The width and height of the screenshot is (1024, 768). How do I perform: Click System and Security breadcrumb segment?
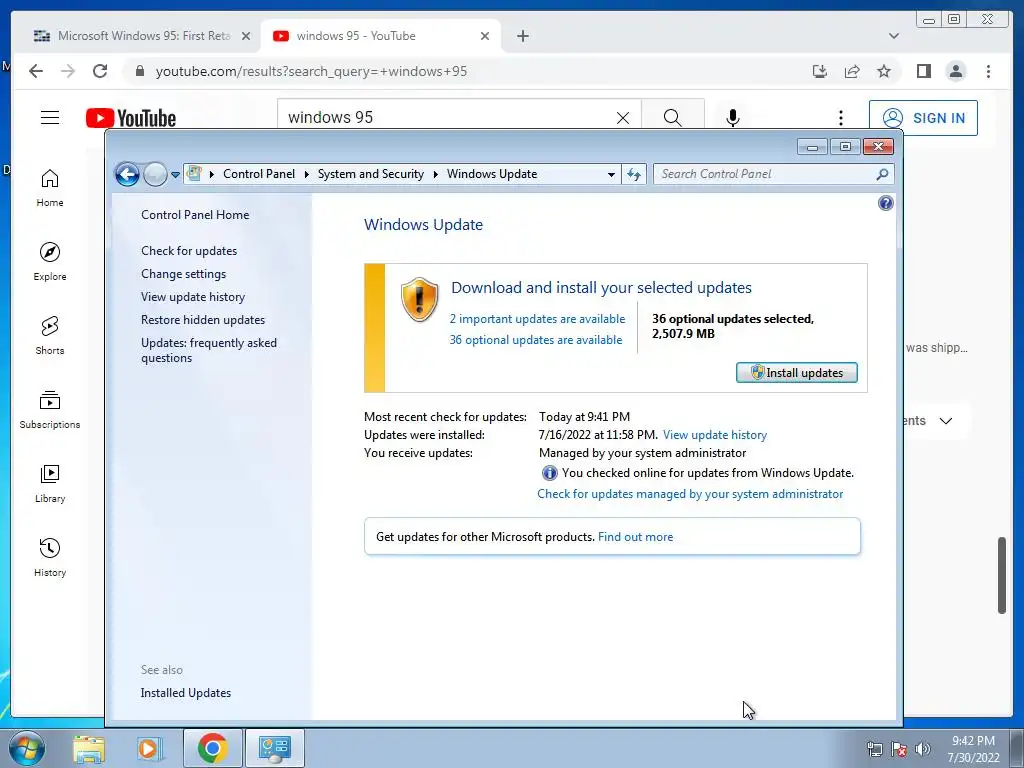coord(370,174)
